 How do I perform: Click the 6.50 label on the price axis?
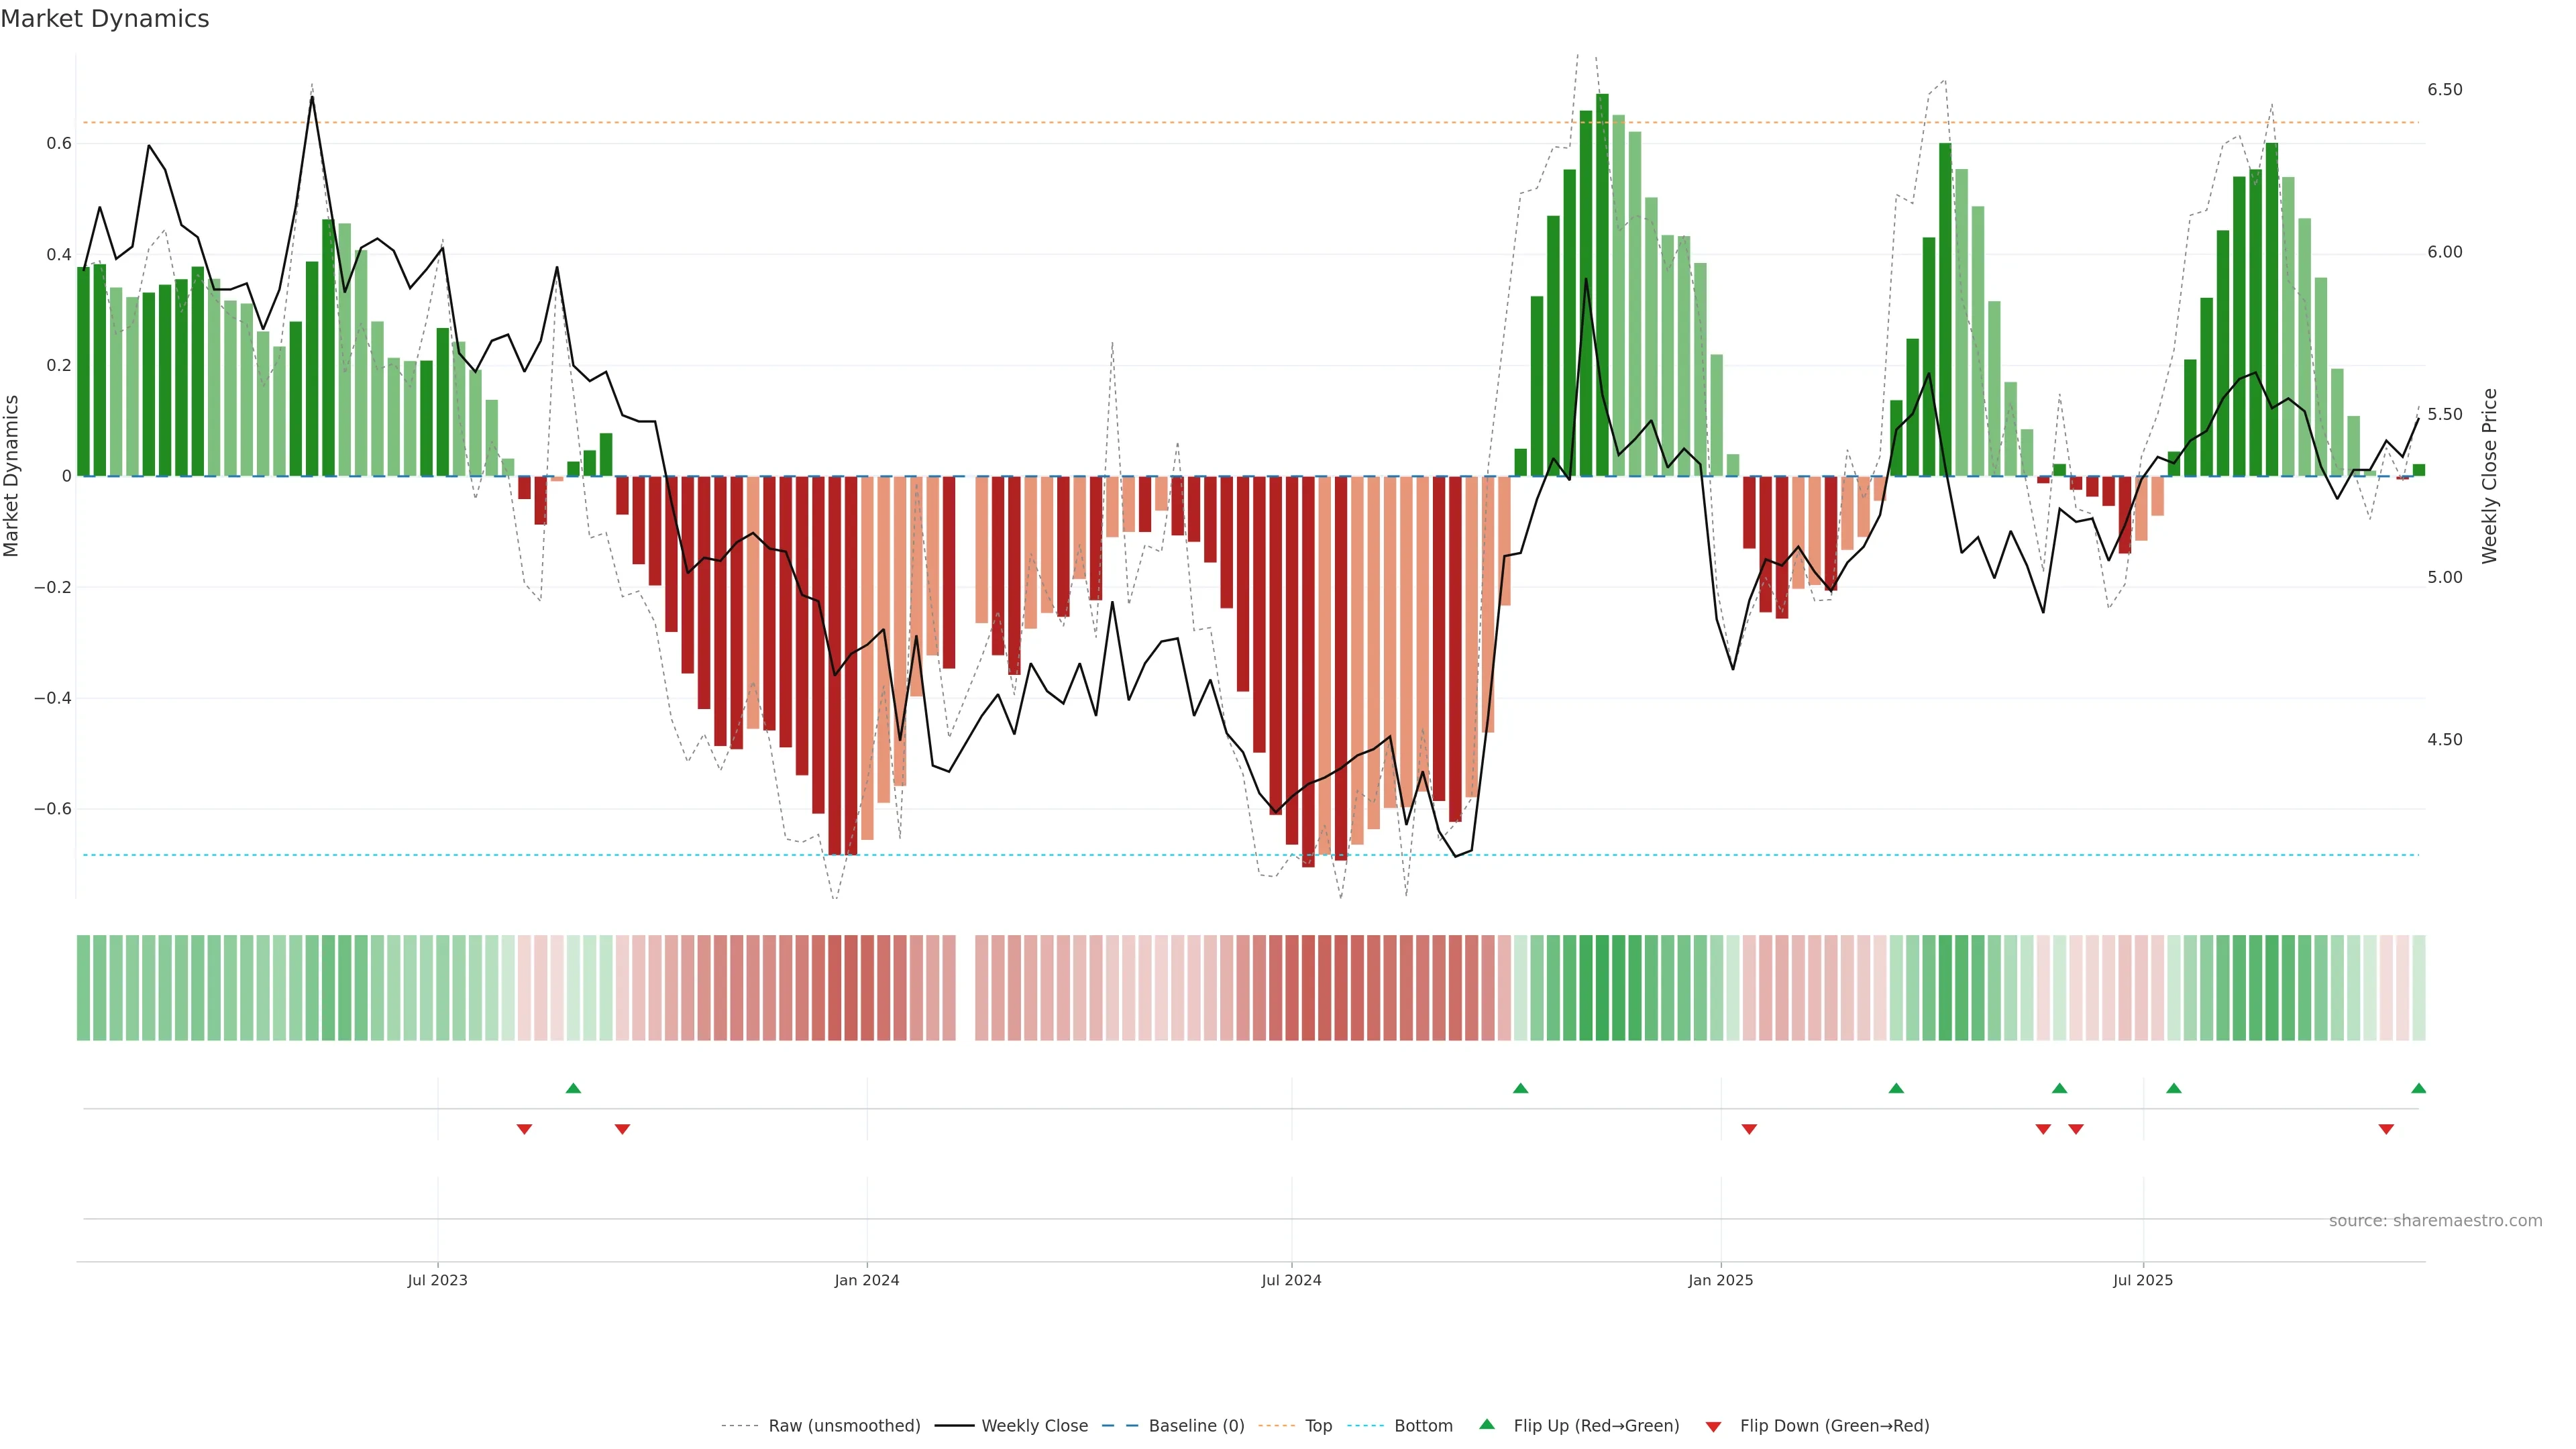pyautogui.click(x=2444, y=90)
